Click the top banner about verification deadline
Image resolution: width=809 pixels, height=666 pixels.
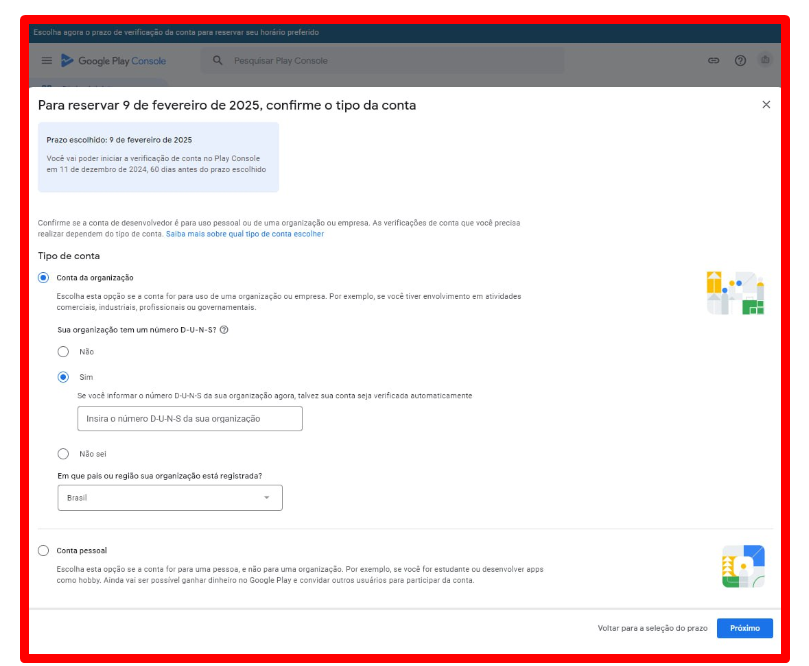pos(400,32)
